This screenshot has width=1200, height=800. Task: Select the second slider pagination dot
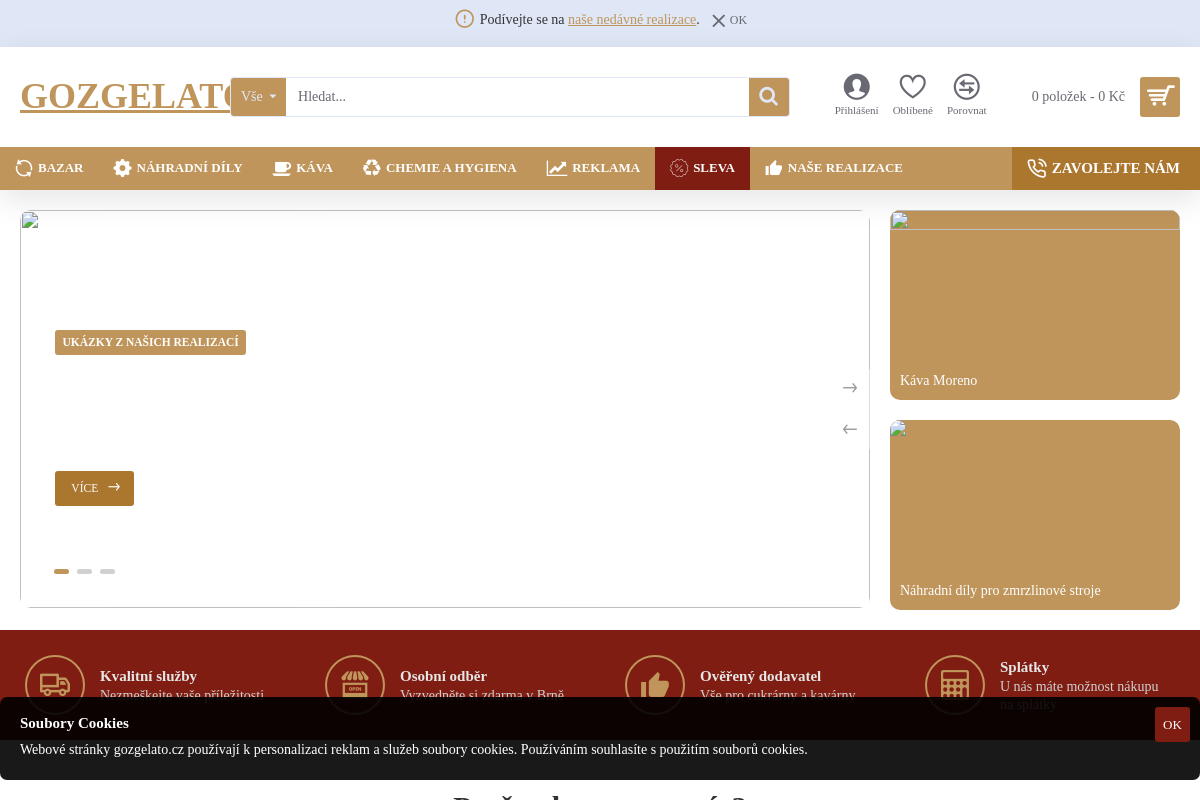tap(84, 572)
